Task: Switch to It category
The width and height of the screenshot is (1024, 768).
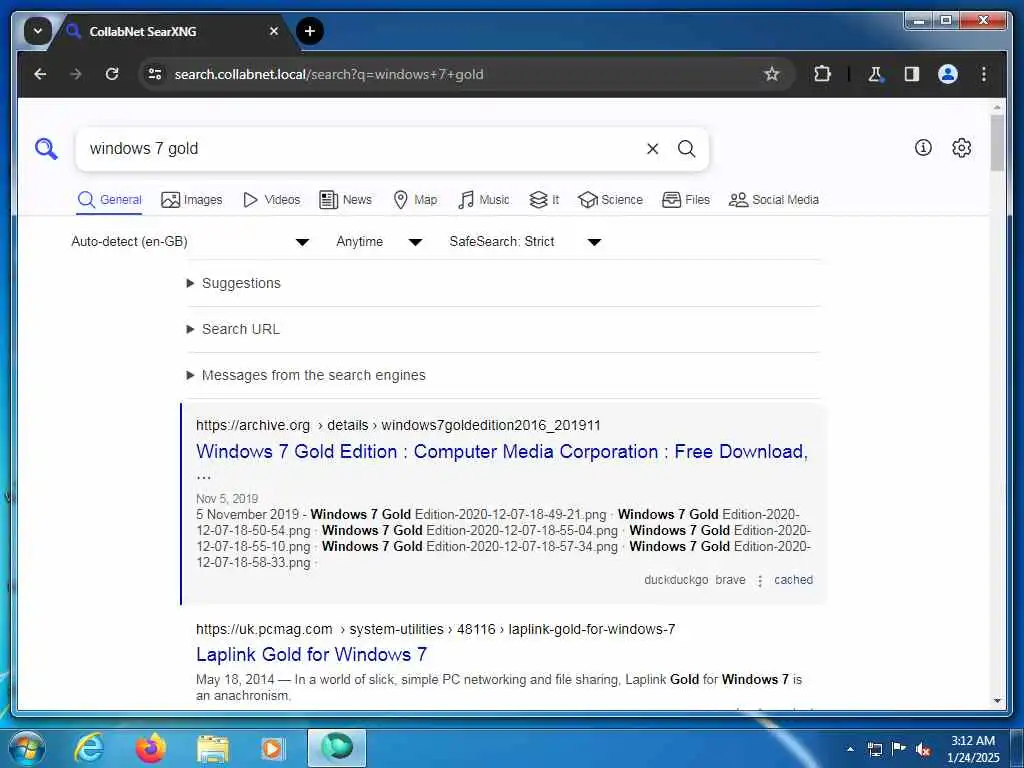Action: [x=544, y=200]
